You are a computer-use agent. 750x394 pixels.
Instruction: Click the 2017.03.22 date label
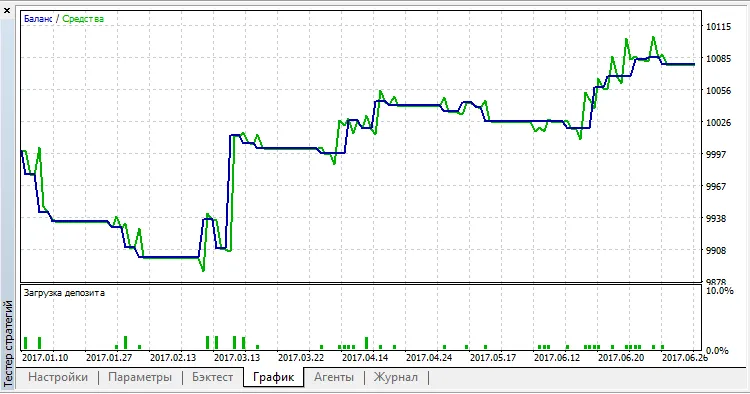pyautogui.click(x=301, y=358)
